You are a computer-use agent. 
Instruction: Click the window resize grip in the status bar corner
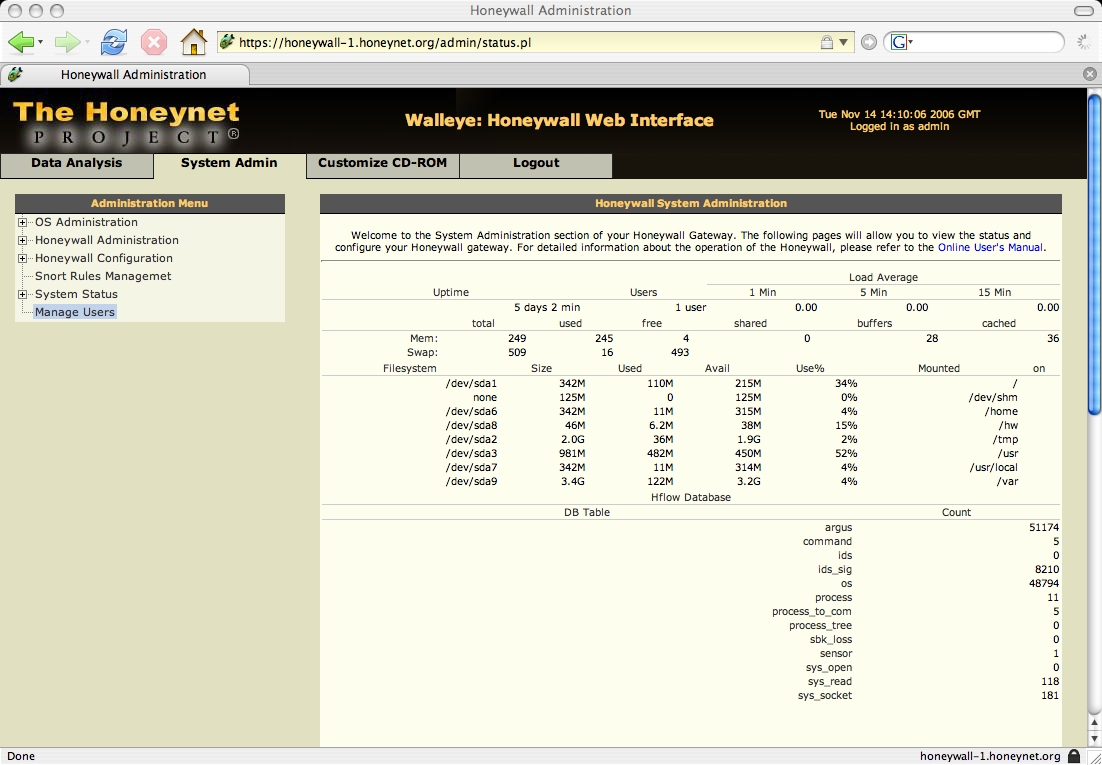click(1093, 757)
